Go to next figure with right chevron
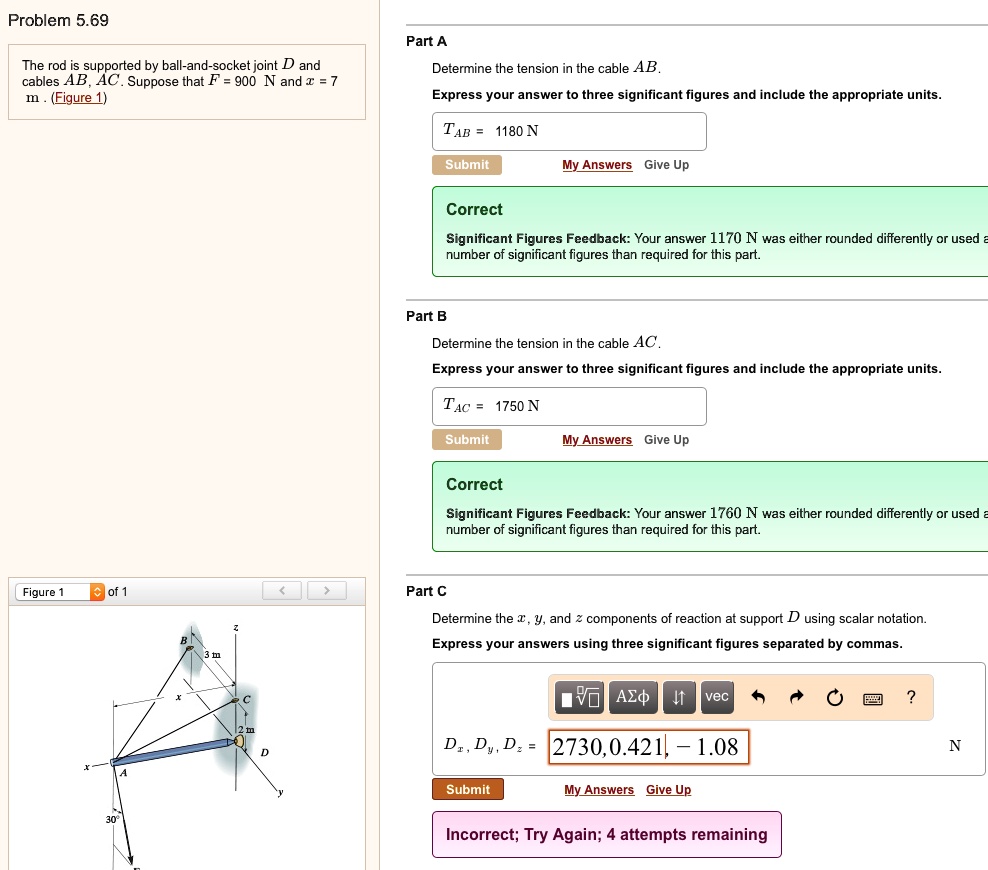Viewport: 988px width, 870px height. [327, 590]
